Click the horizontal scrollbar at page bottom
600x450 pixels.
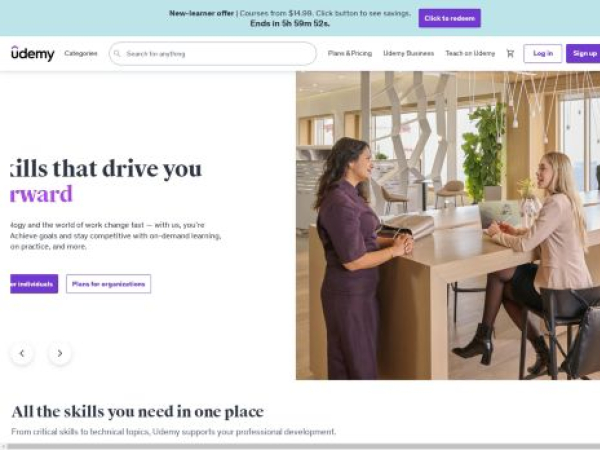300,447
